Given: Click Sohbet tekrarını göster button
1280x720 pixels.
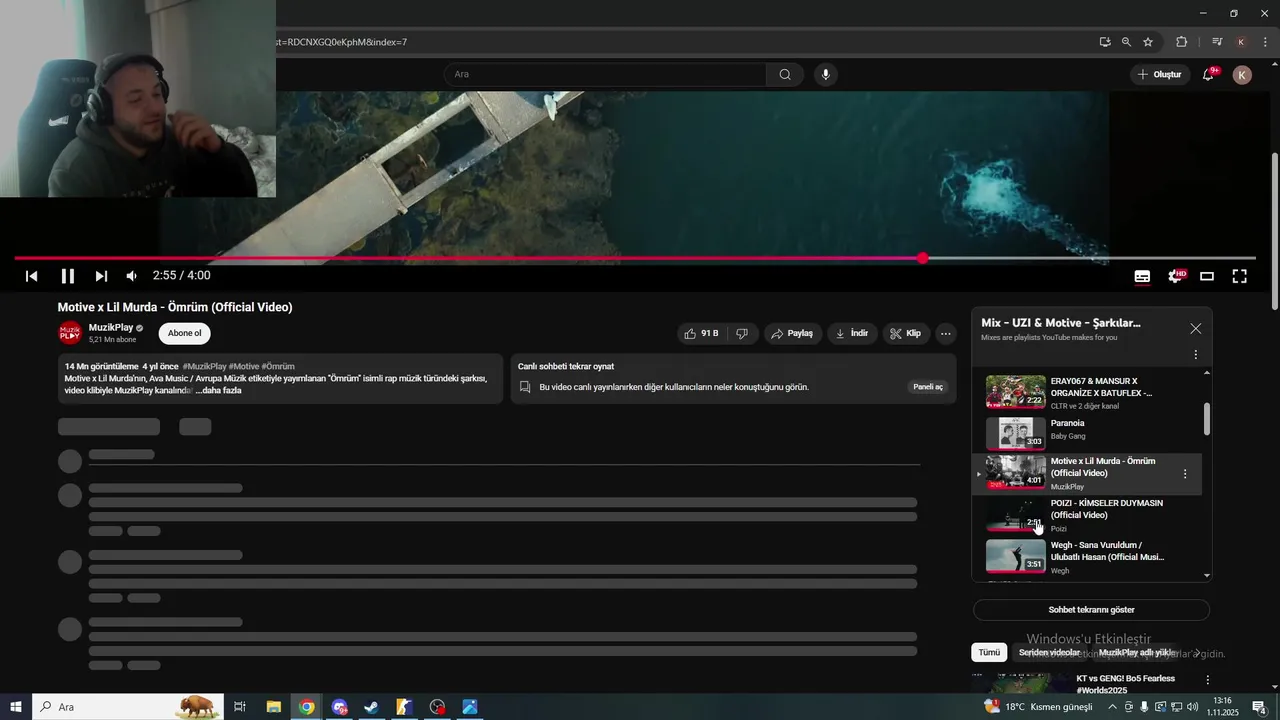Looking at the screenshot, I should [1091, 610].
